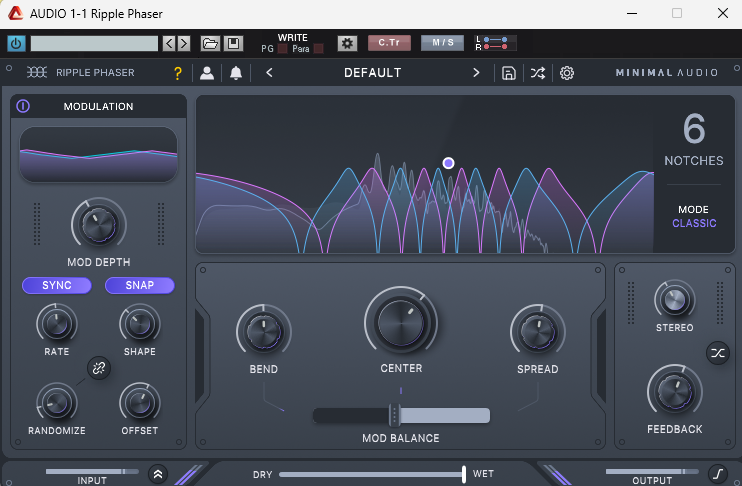
Task: Click the Bend knob
Action: pyautogui.click(x=264, y=331)
